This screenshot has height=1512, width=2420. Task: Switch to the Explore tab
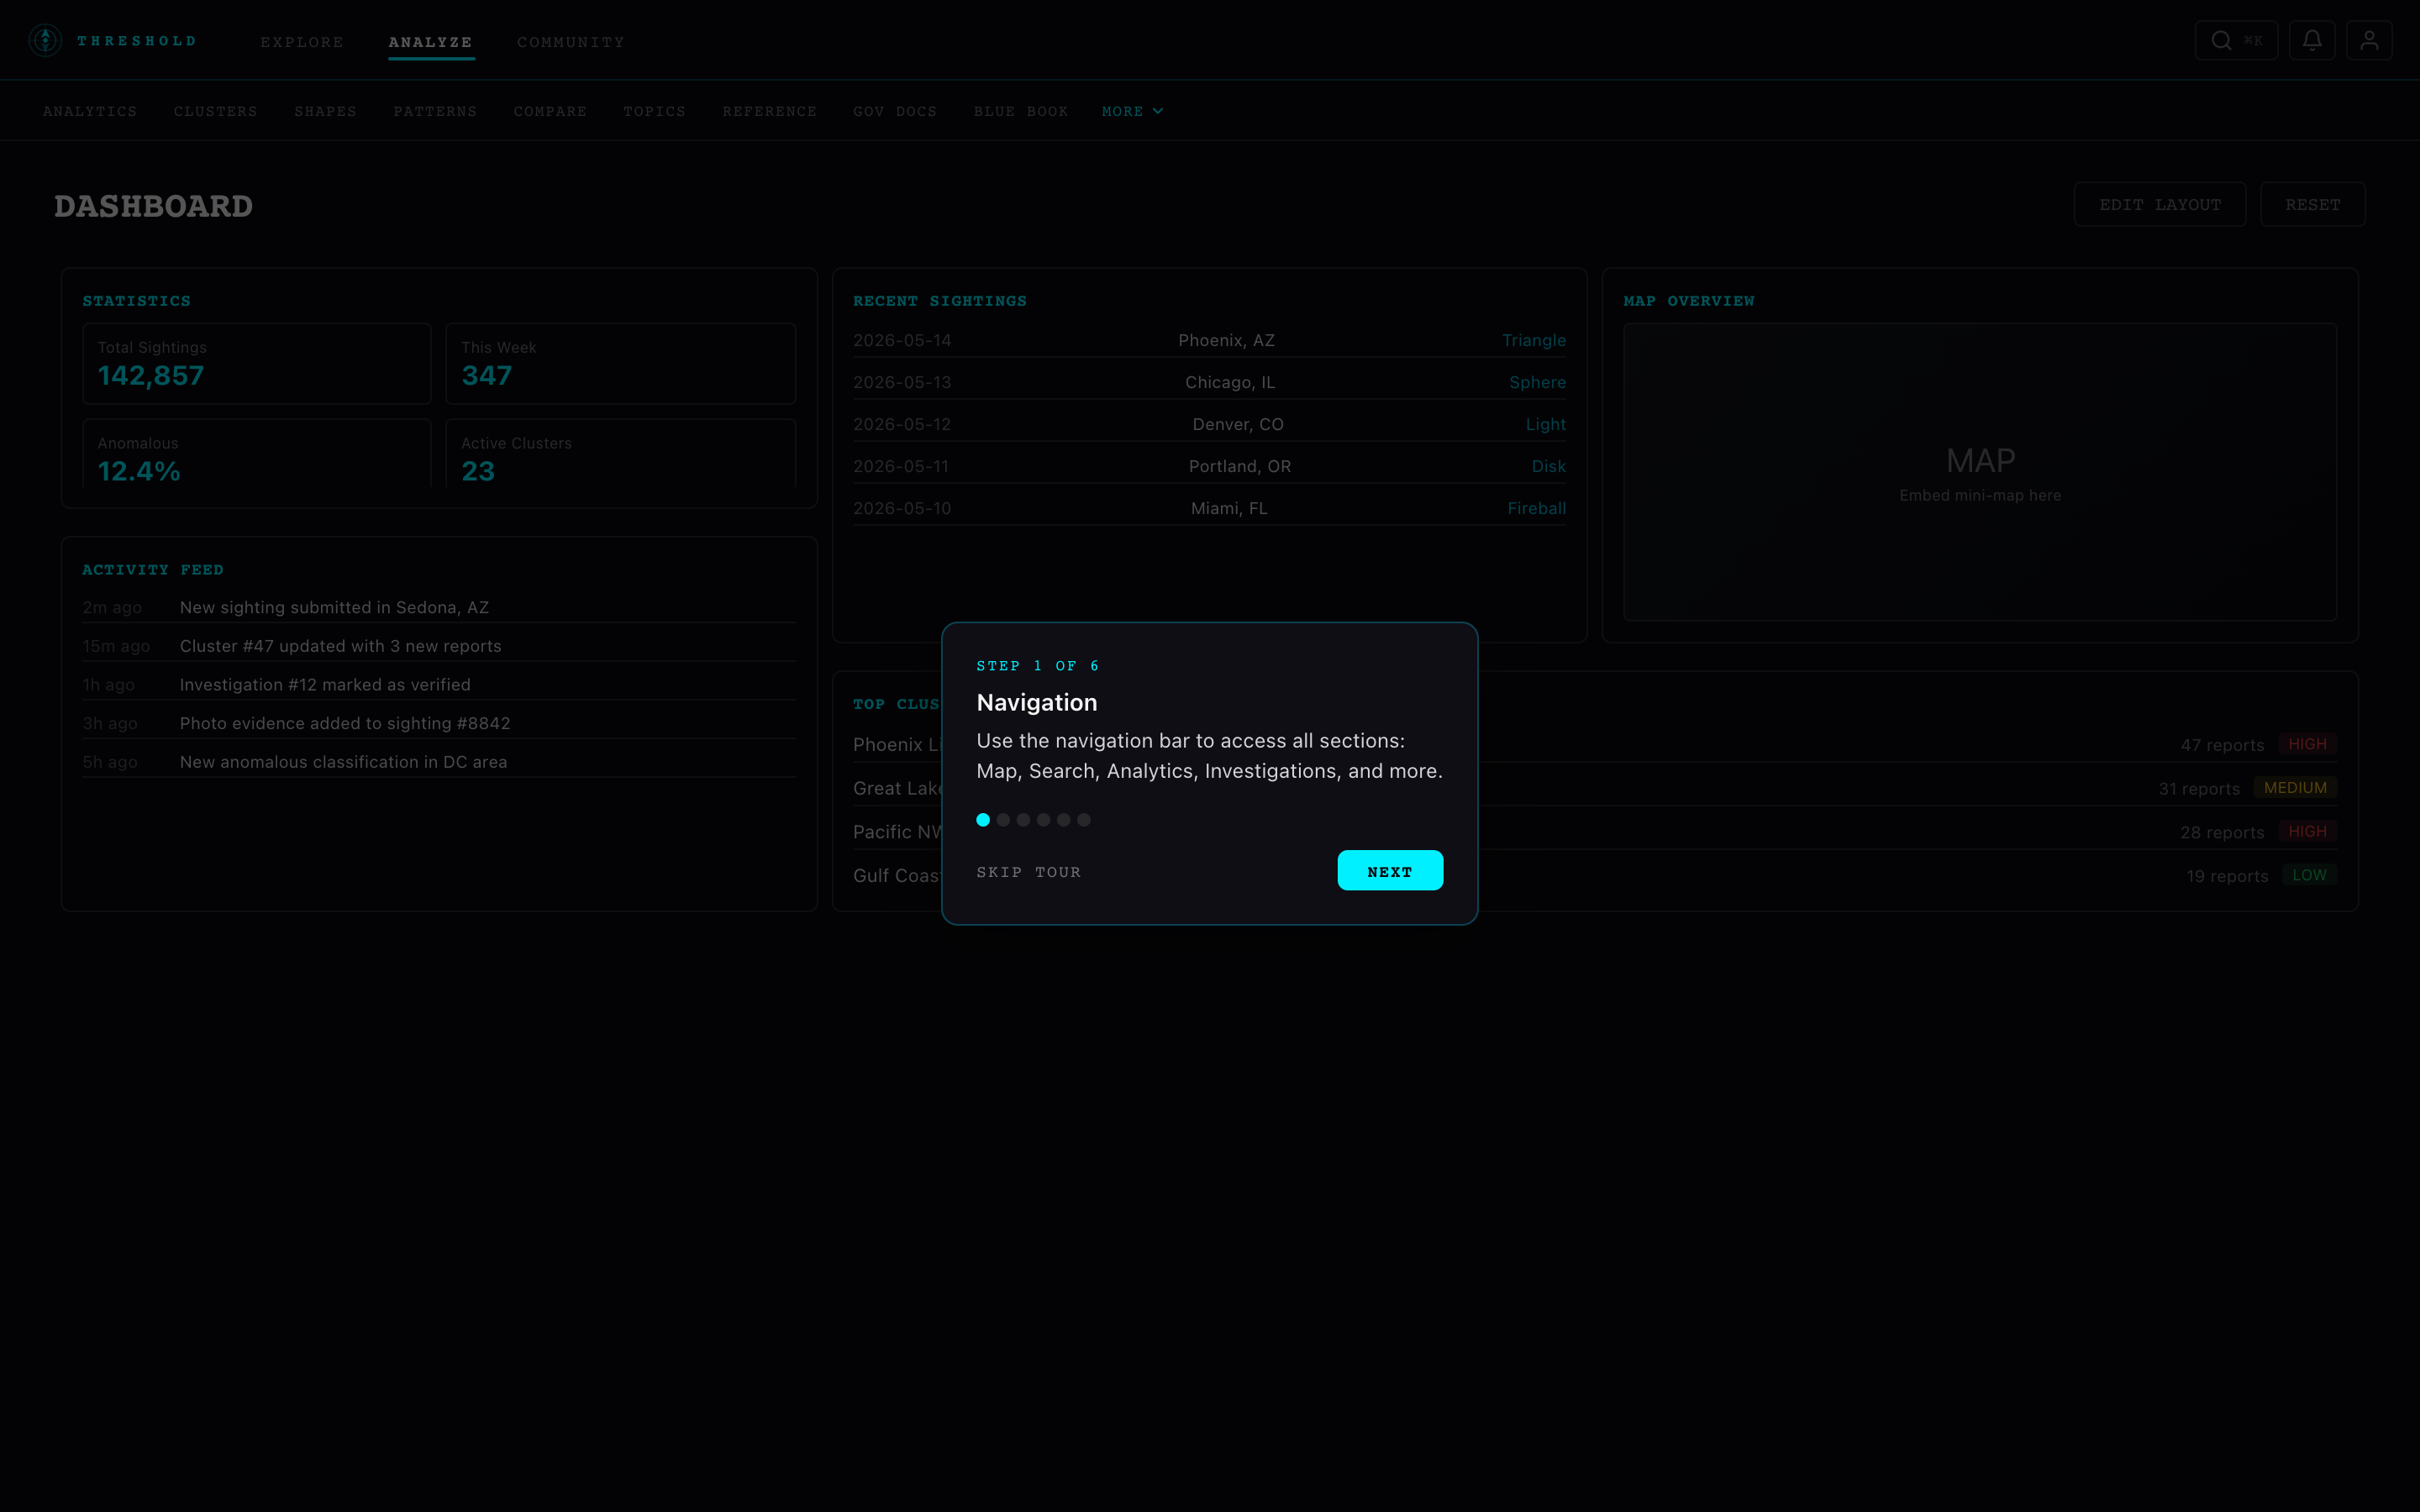pyautogui.click(x=302, y=42)
